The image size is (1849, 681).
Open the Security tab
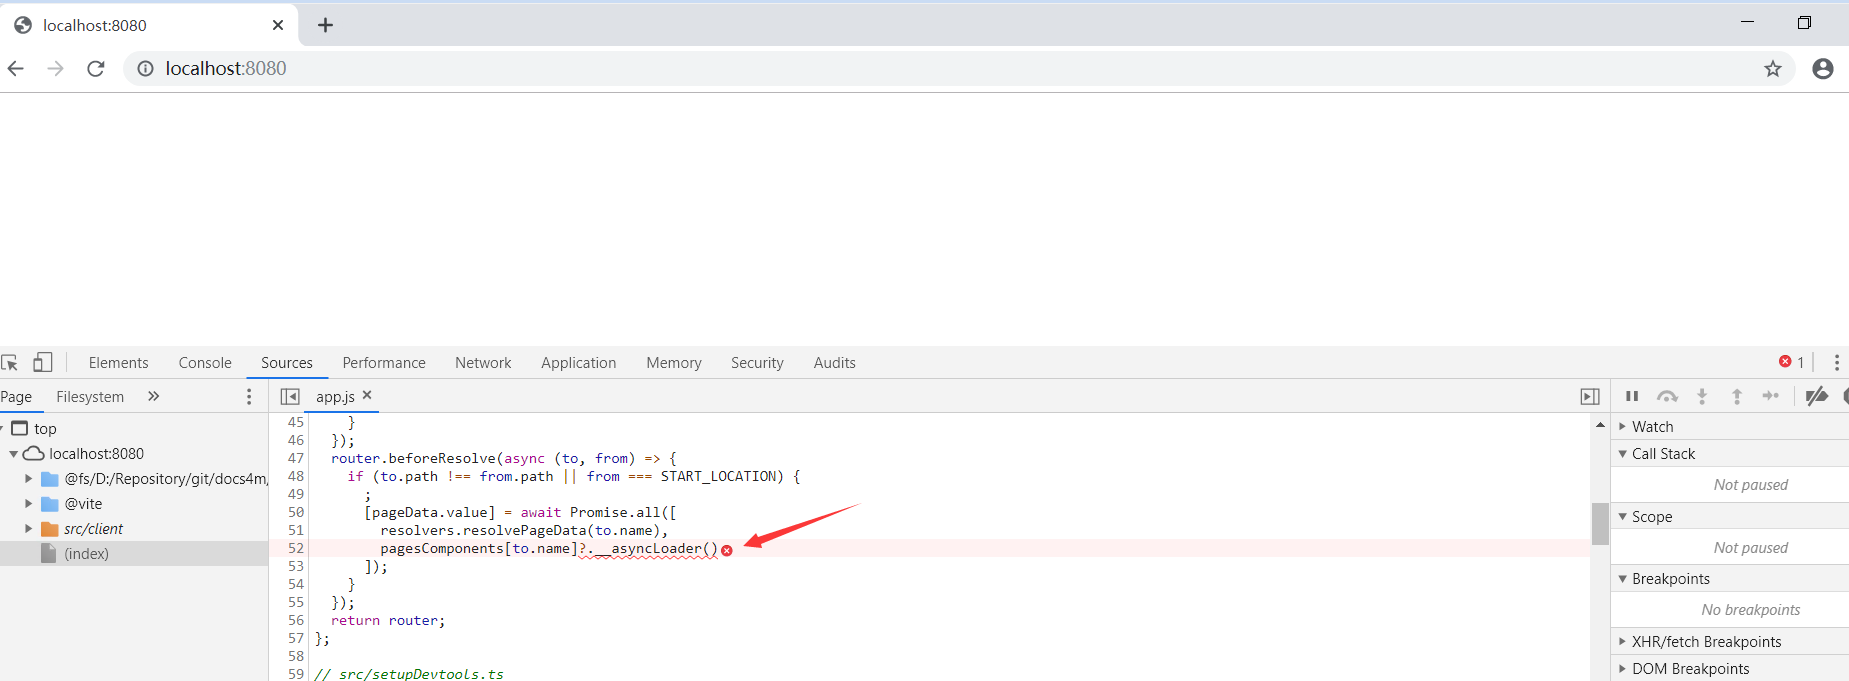(x=757, y=363)
